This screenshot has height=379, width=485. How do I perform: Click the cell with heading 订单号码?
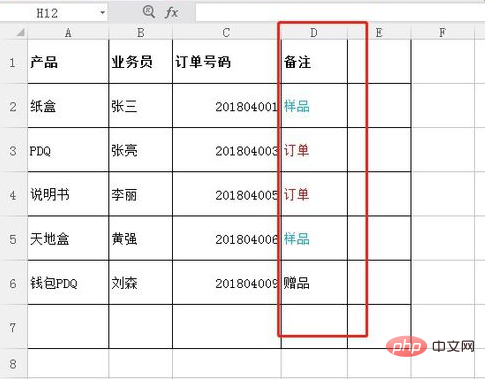coord(227,62)
